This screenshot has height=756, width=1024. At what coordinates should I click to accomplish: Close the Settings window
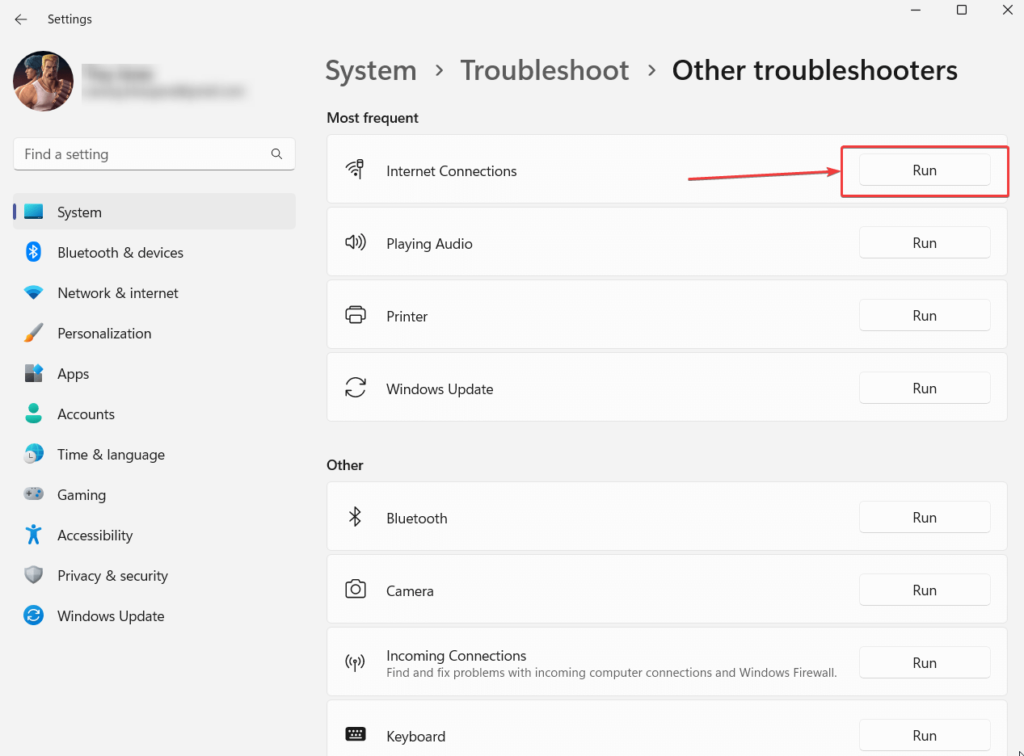pos(1007,10)
